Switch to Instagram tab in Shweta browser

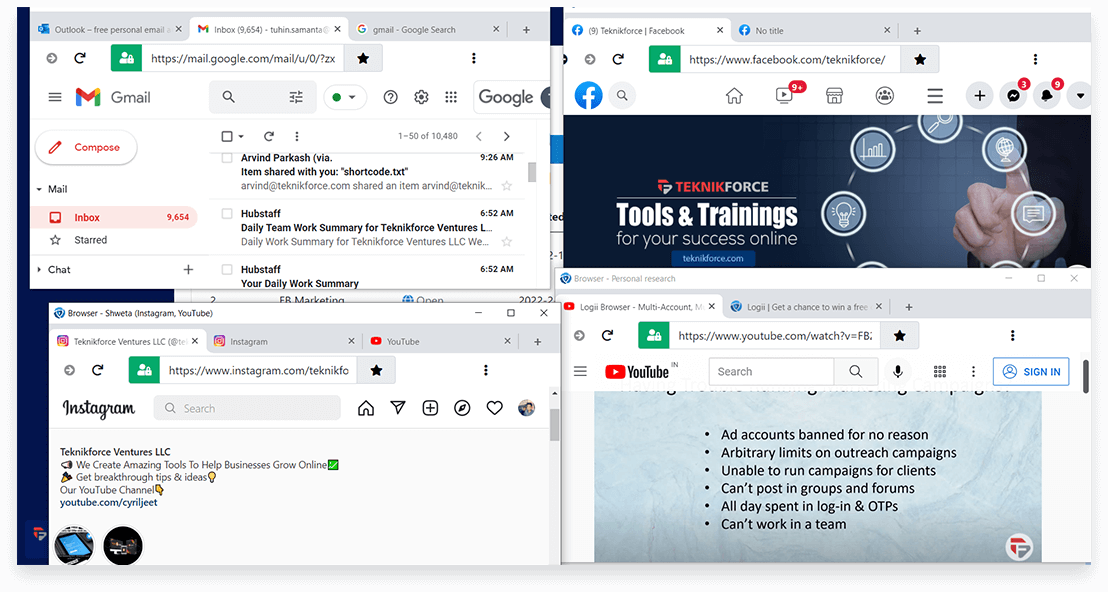pyautogui.click(x=283, y=341)
